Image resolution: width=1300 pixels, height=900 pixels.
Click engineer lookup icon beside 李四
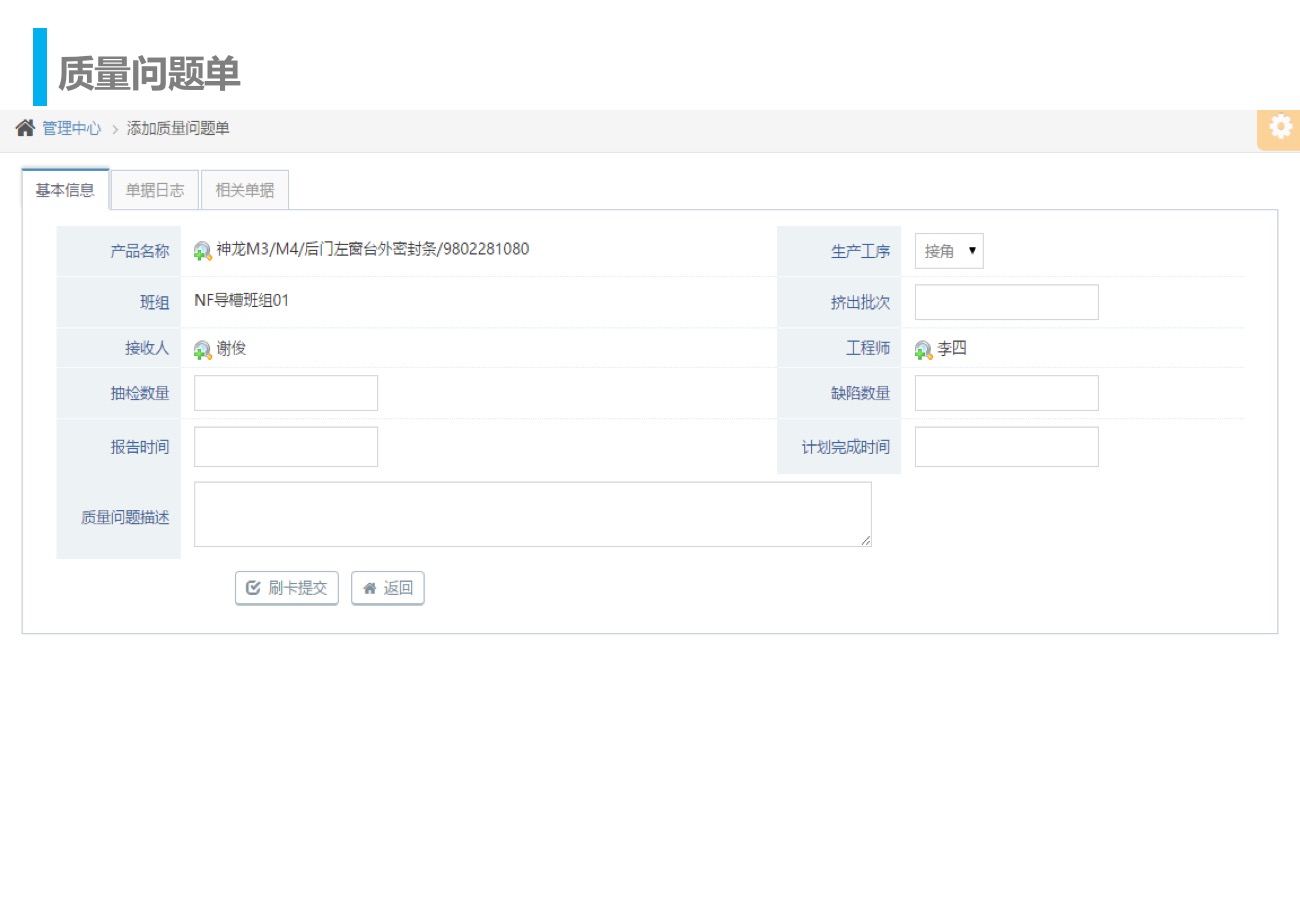[923, 350]
